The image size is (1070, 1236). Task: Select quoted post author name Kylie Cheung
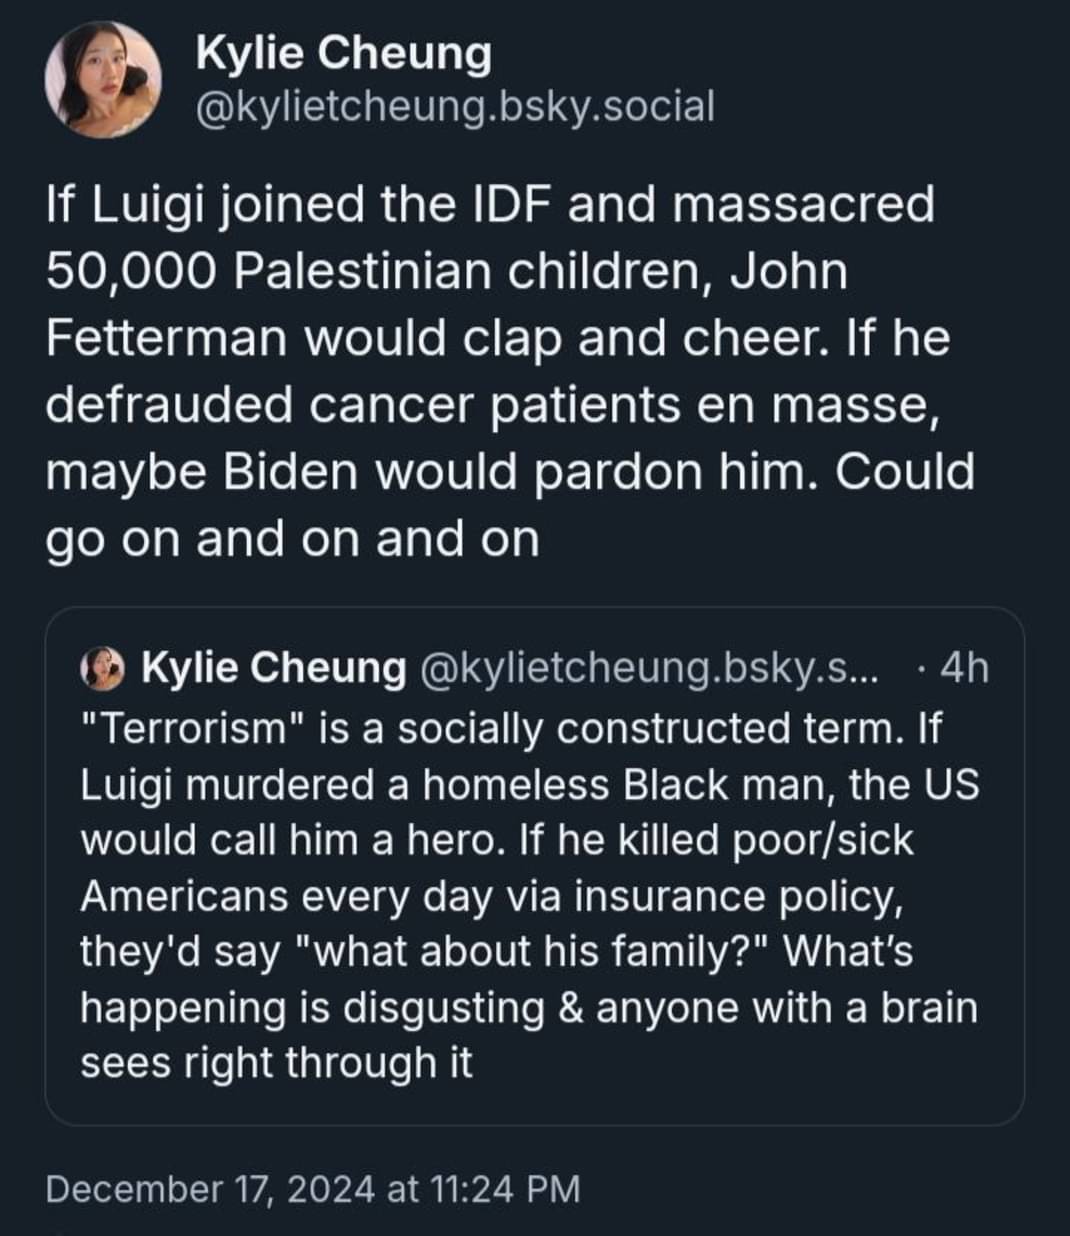point(274,668)
